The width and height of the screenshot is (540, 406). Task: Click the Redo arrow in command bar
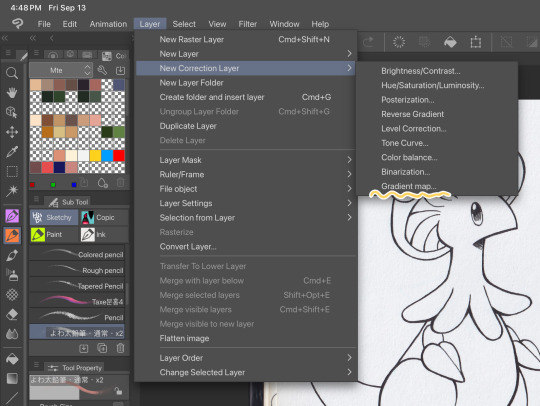(x=368, y=42)
